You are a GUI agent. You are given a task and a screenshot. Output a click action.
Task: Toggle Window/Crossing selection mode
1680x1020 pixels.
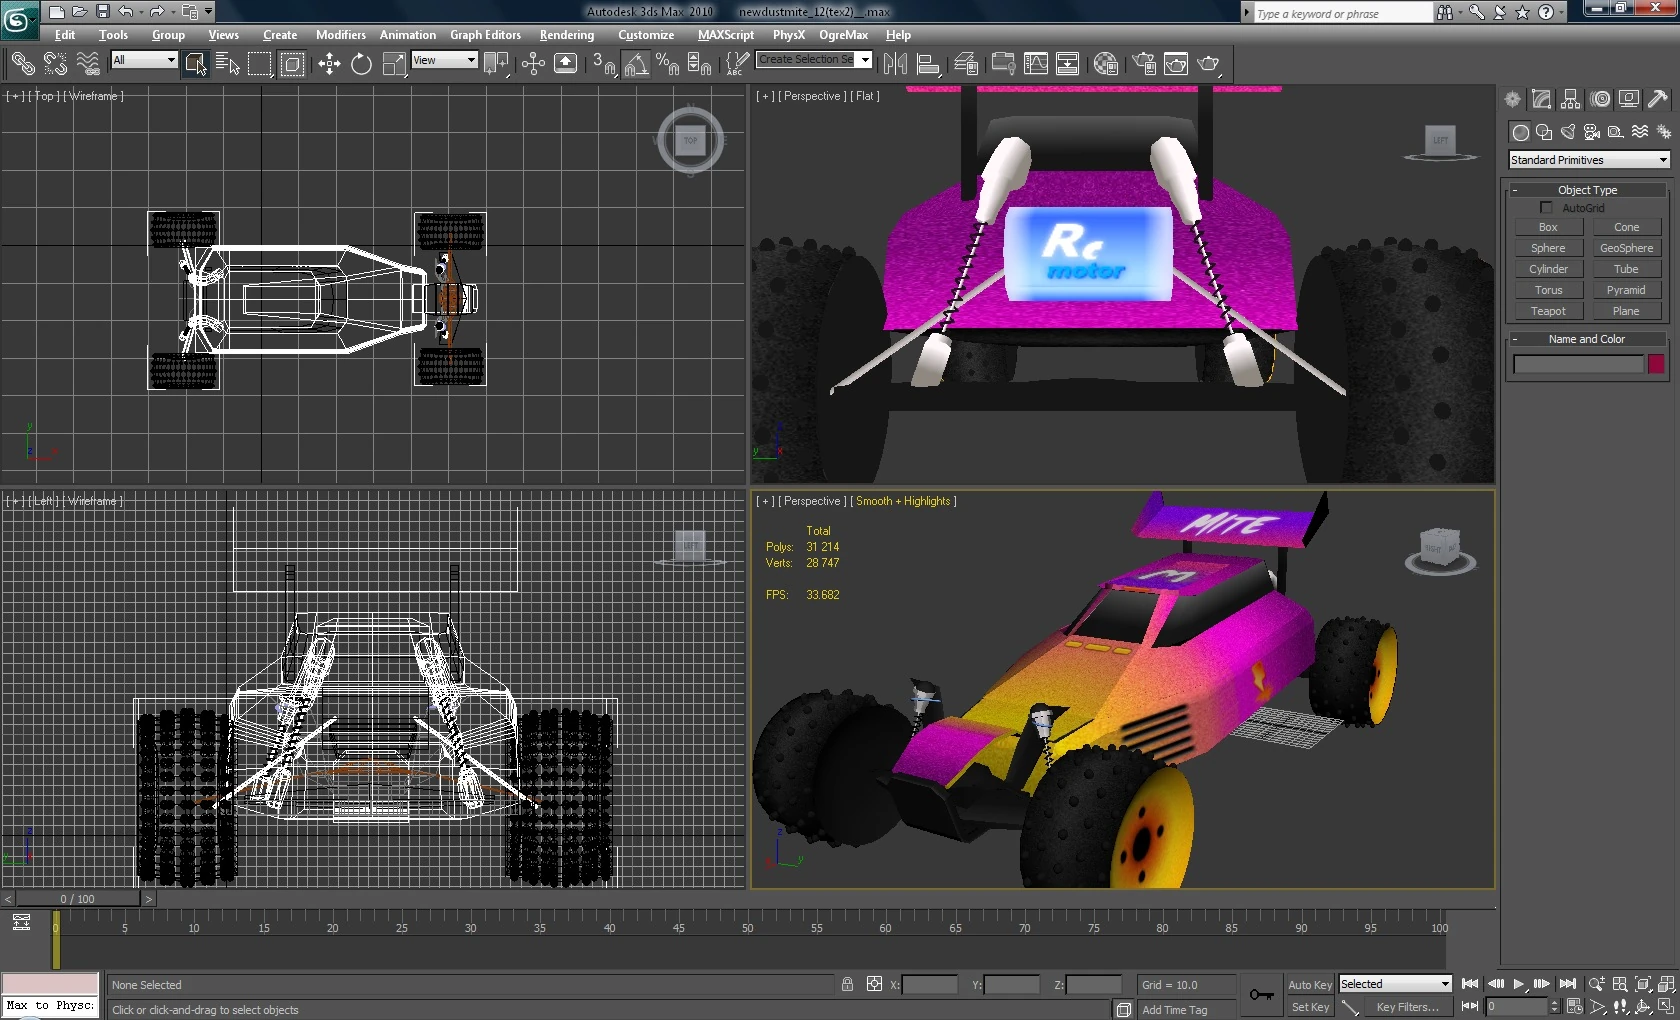(292, 64)
